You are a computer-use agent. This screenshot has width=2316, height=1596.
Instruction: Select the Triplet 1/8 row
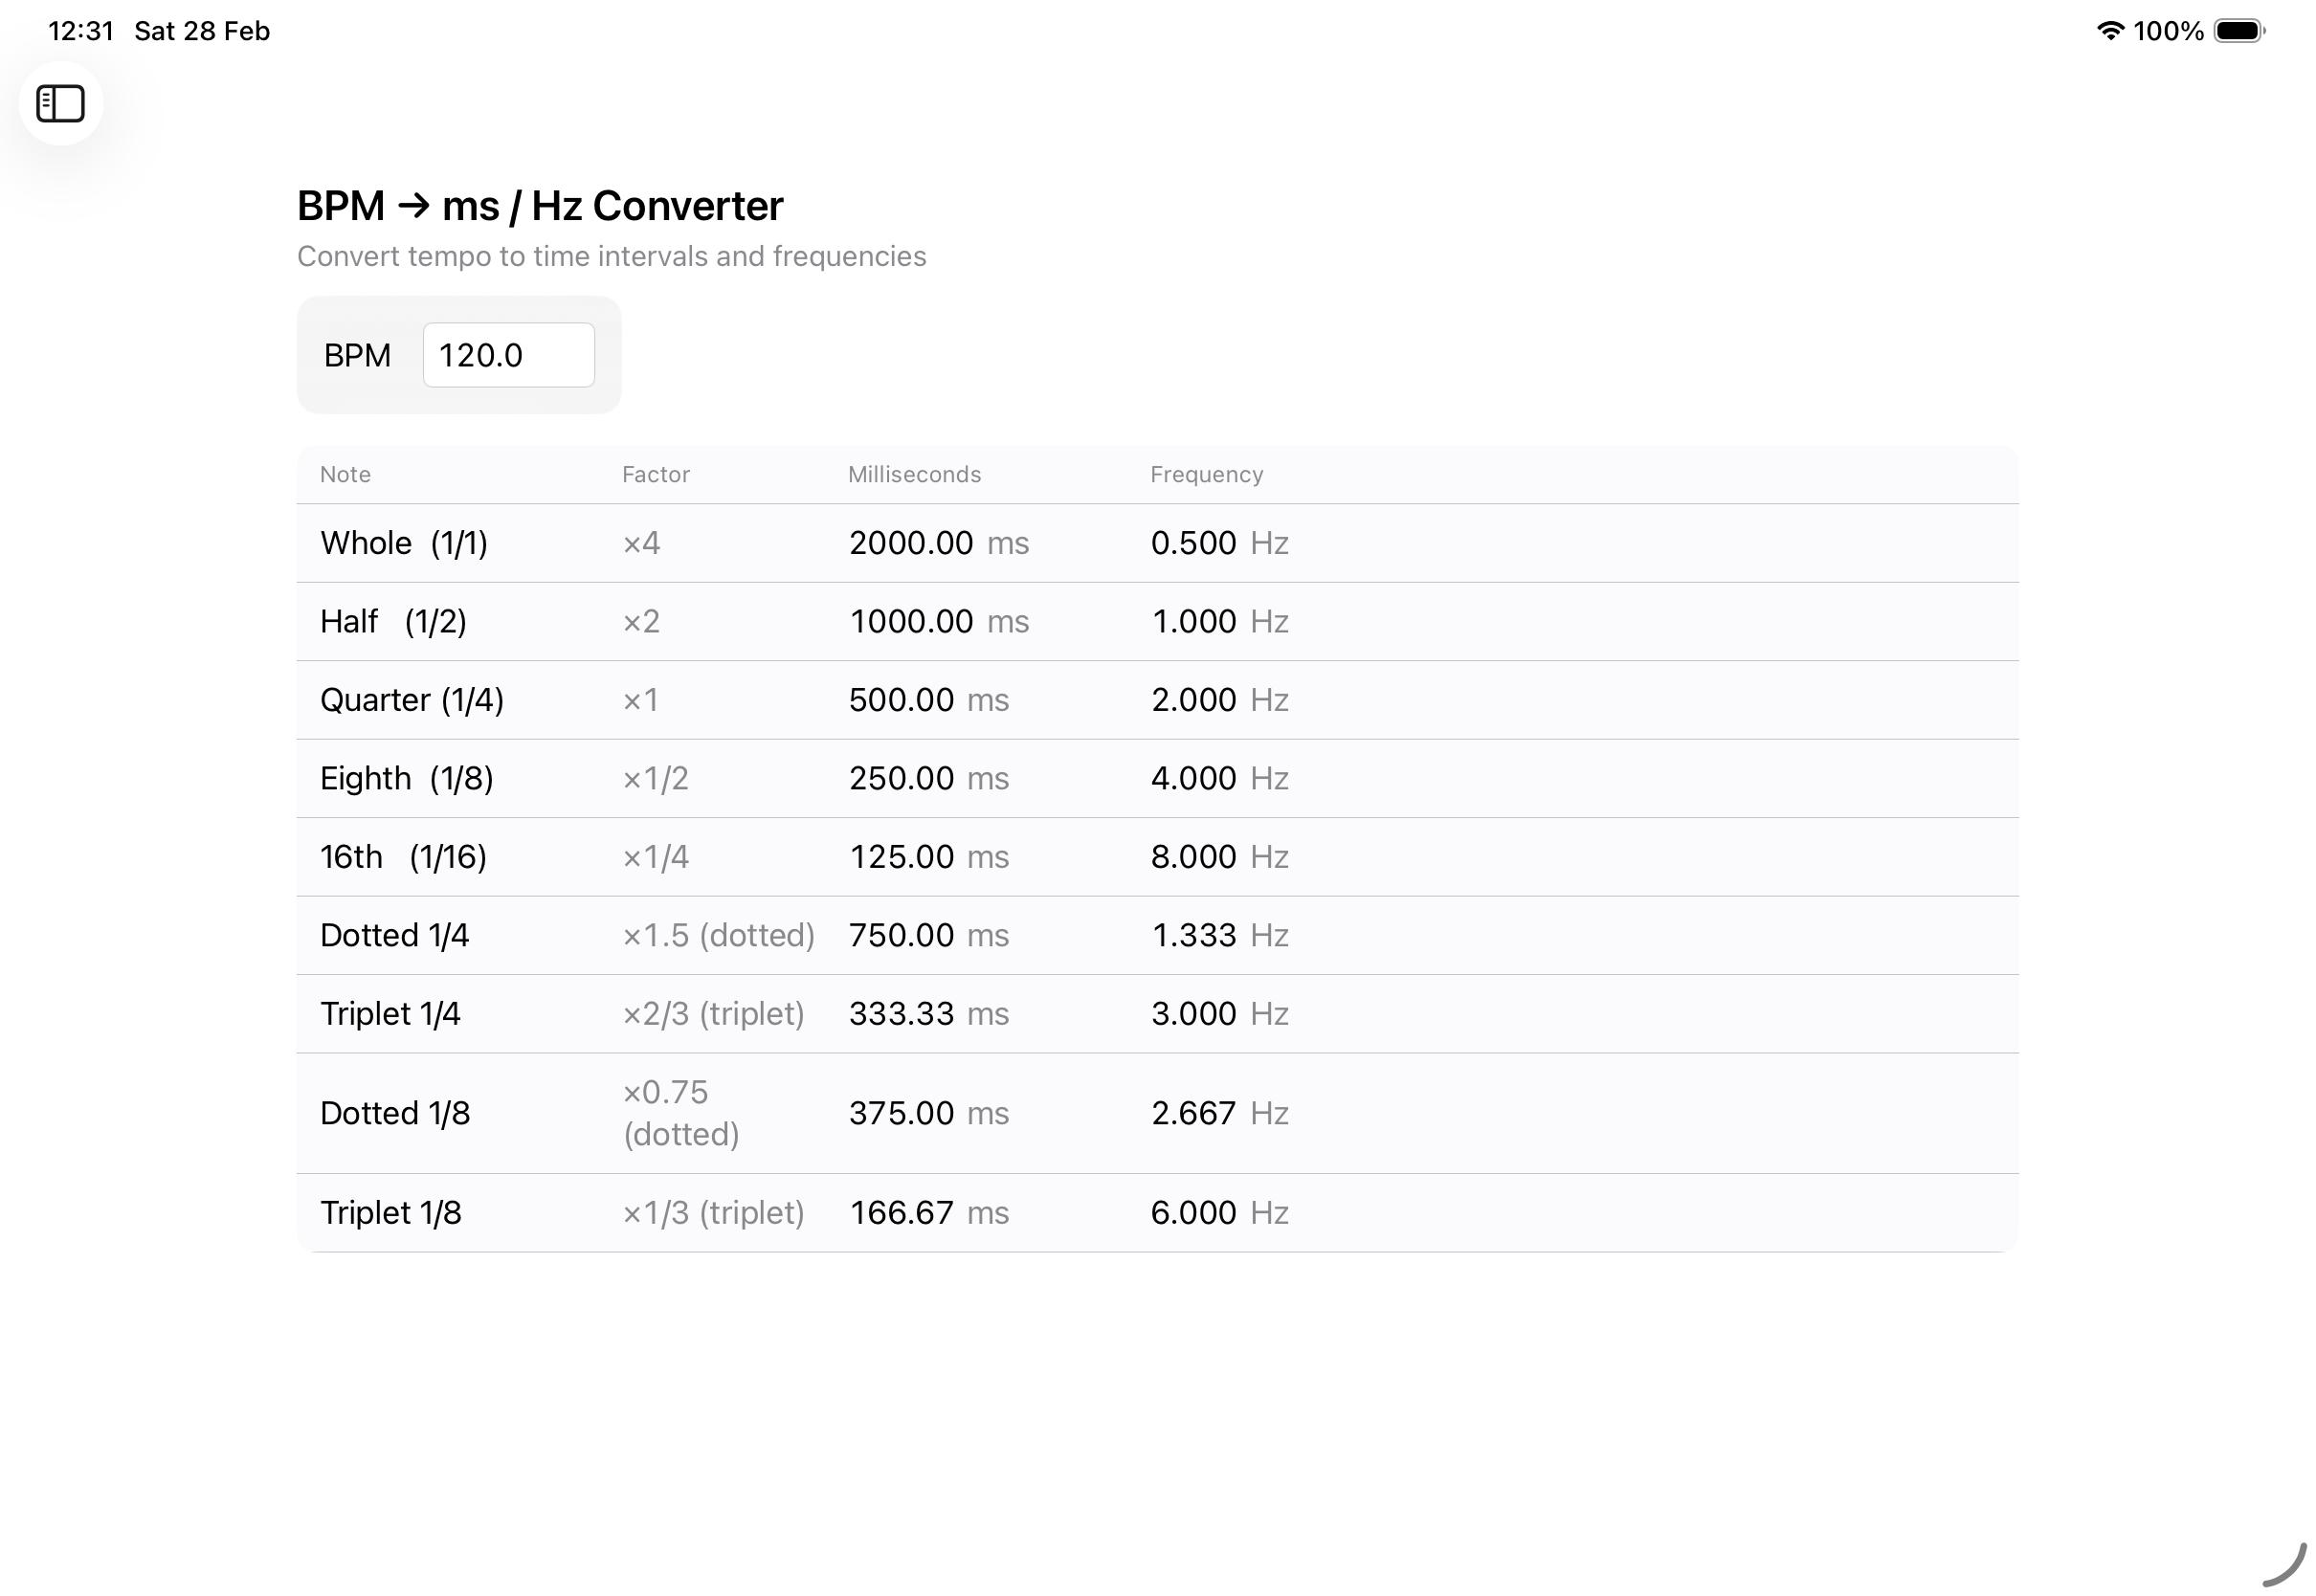(391, 1213)
